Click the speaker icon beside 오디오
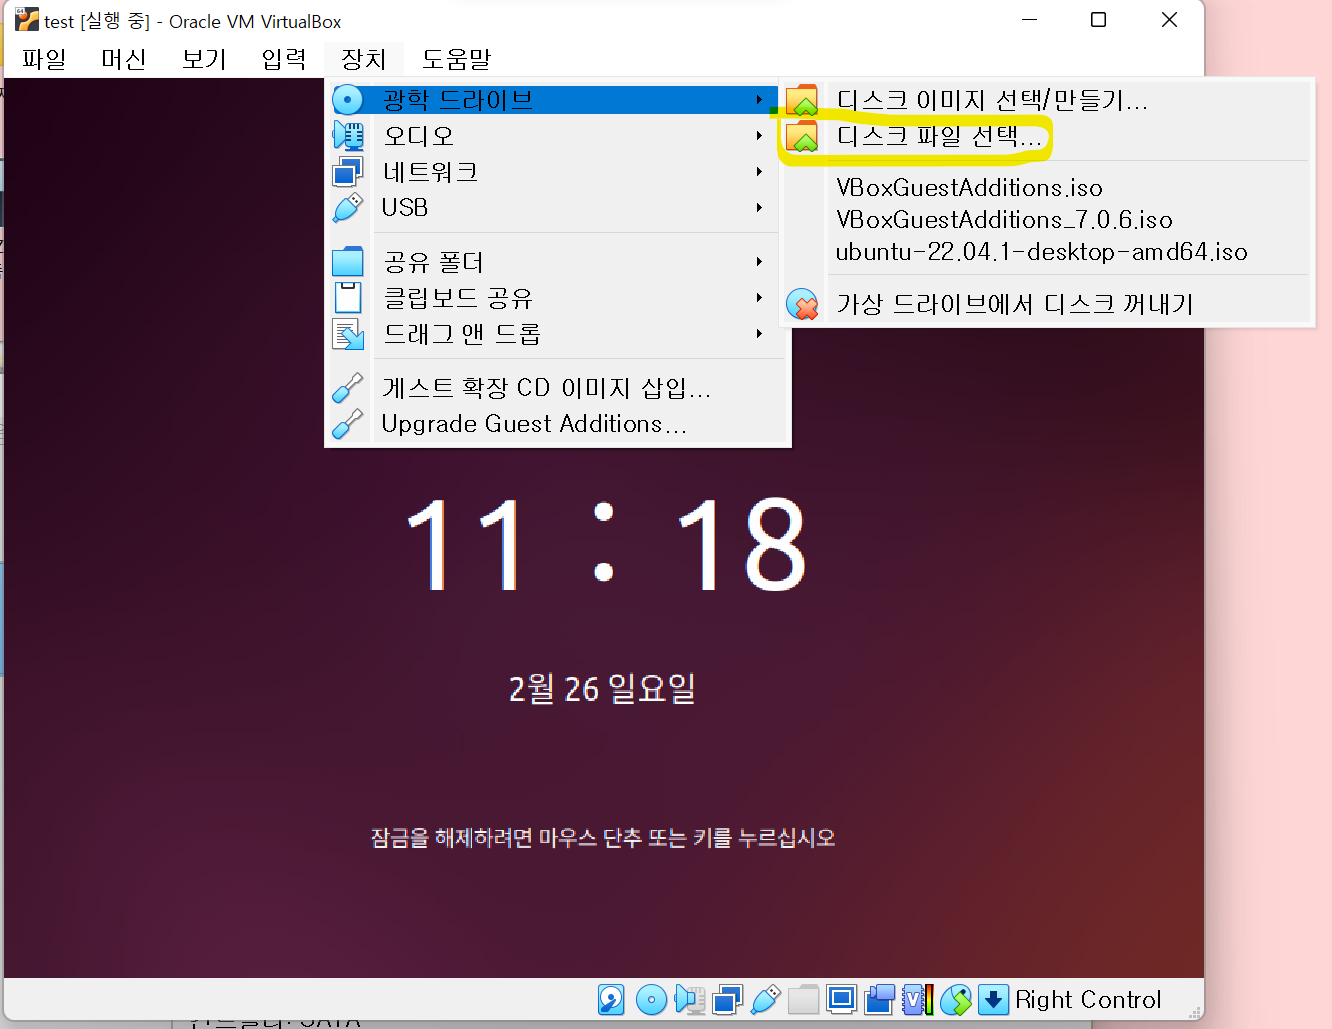Viewport: 1332px width, 1029px height. [x=348, y=136]
